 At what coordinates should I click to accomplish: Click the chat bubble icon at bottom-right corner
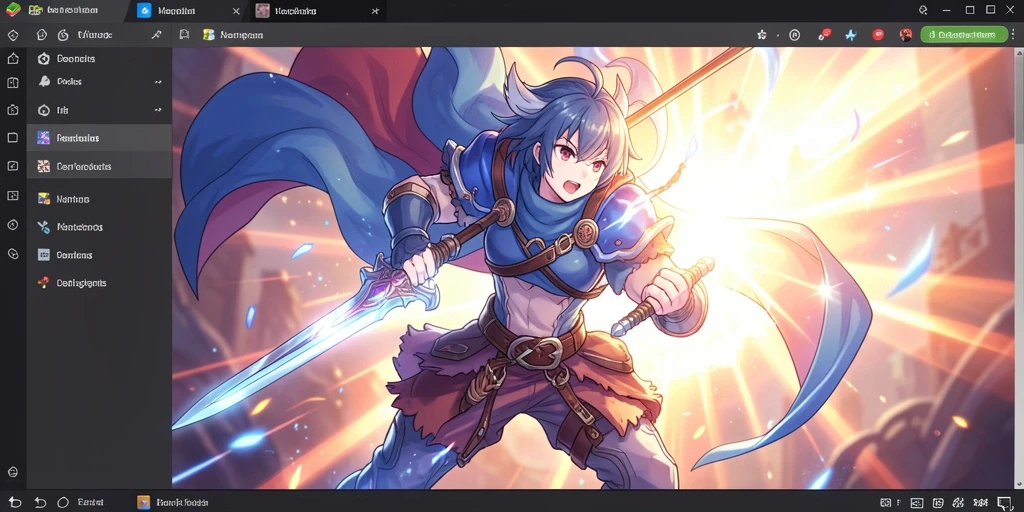pyautogui.click(x=1005, y=502)
